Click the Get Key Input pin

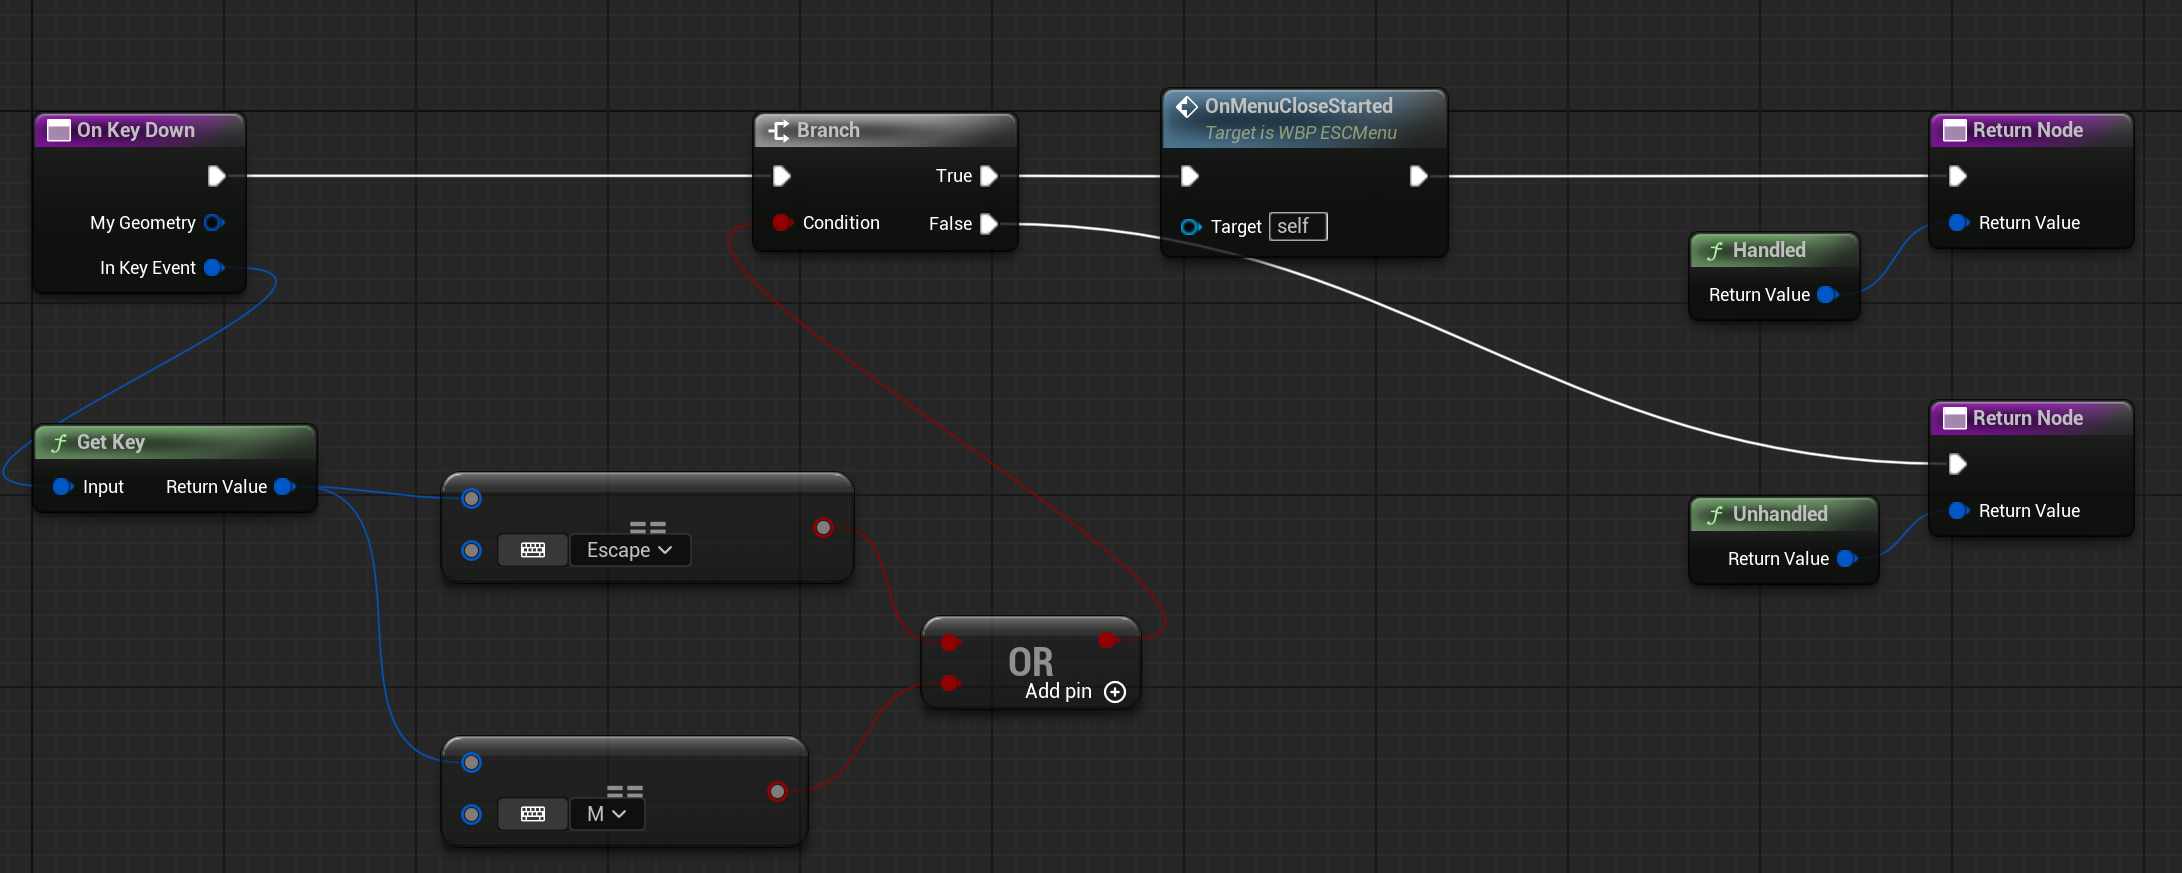(62, 487)
